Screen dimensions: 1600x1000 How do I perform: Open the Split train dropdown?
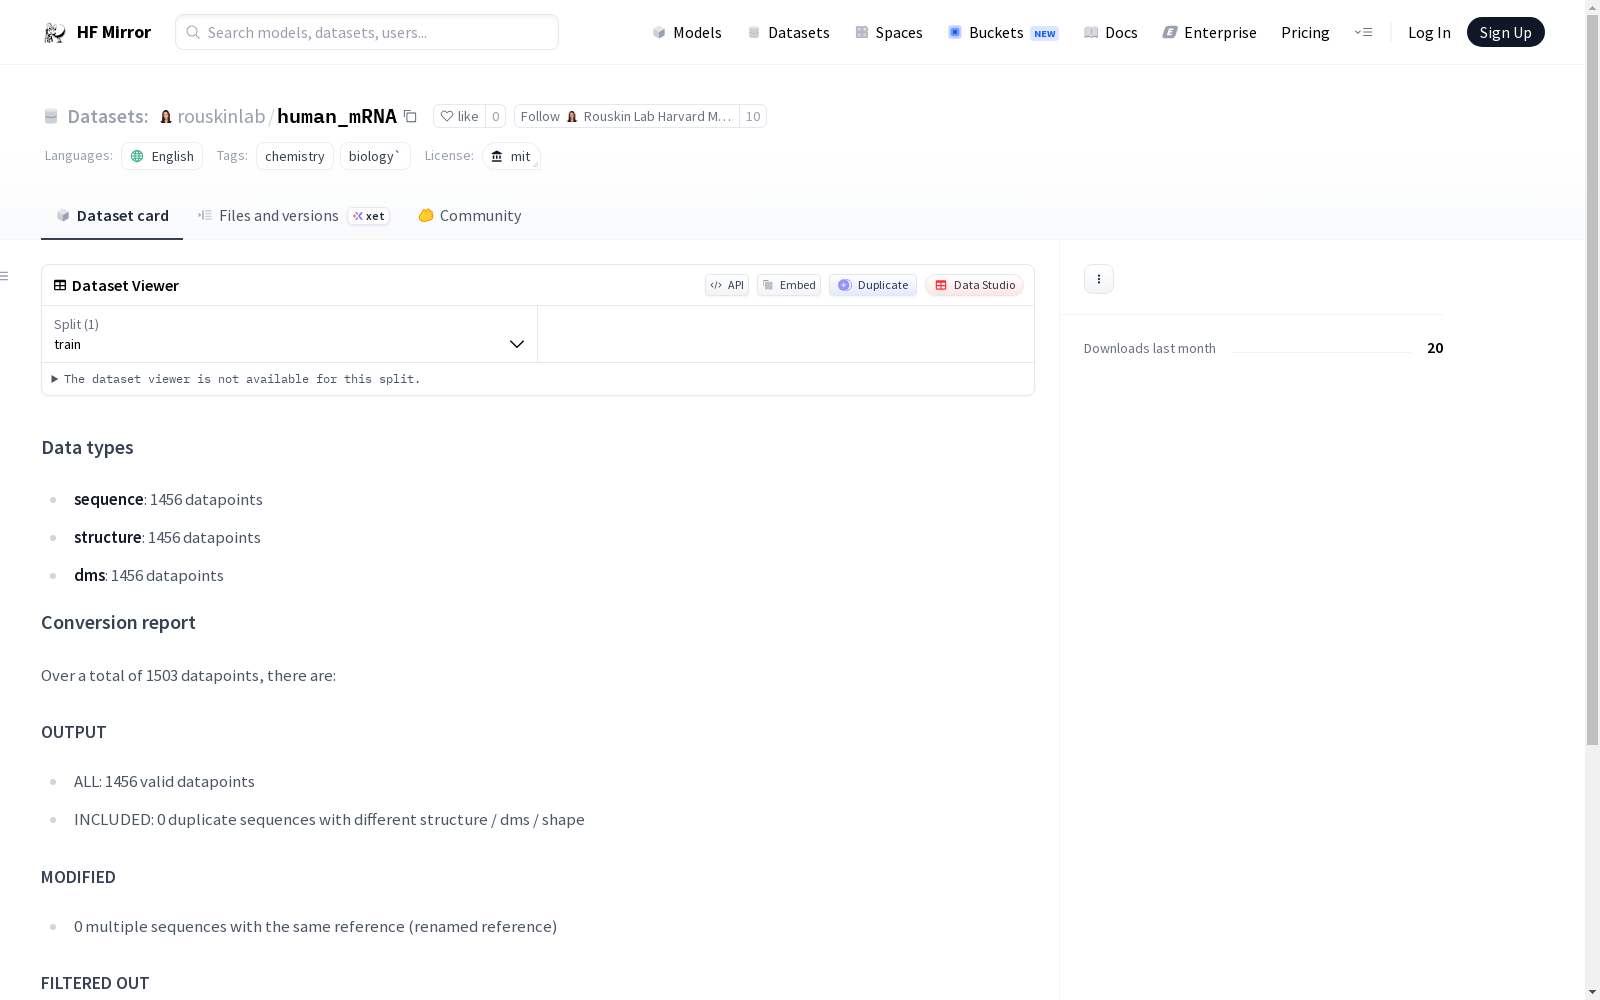[289, 334]
